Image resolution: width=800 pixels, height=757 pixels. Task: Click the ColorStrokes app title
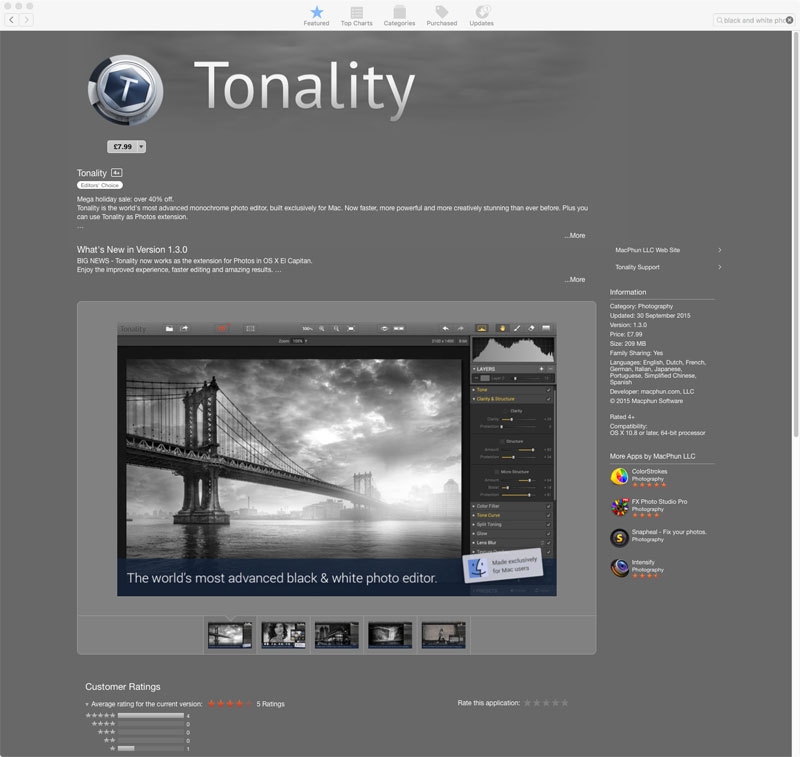[x=649, y=471]
